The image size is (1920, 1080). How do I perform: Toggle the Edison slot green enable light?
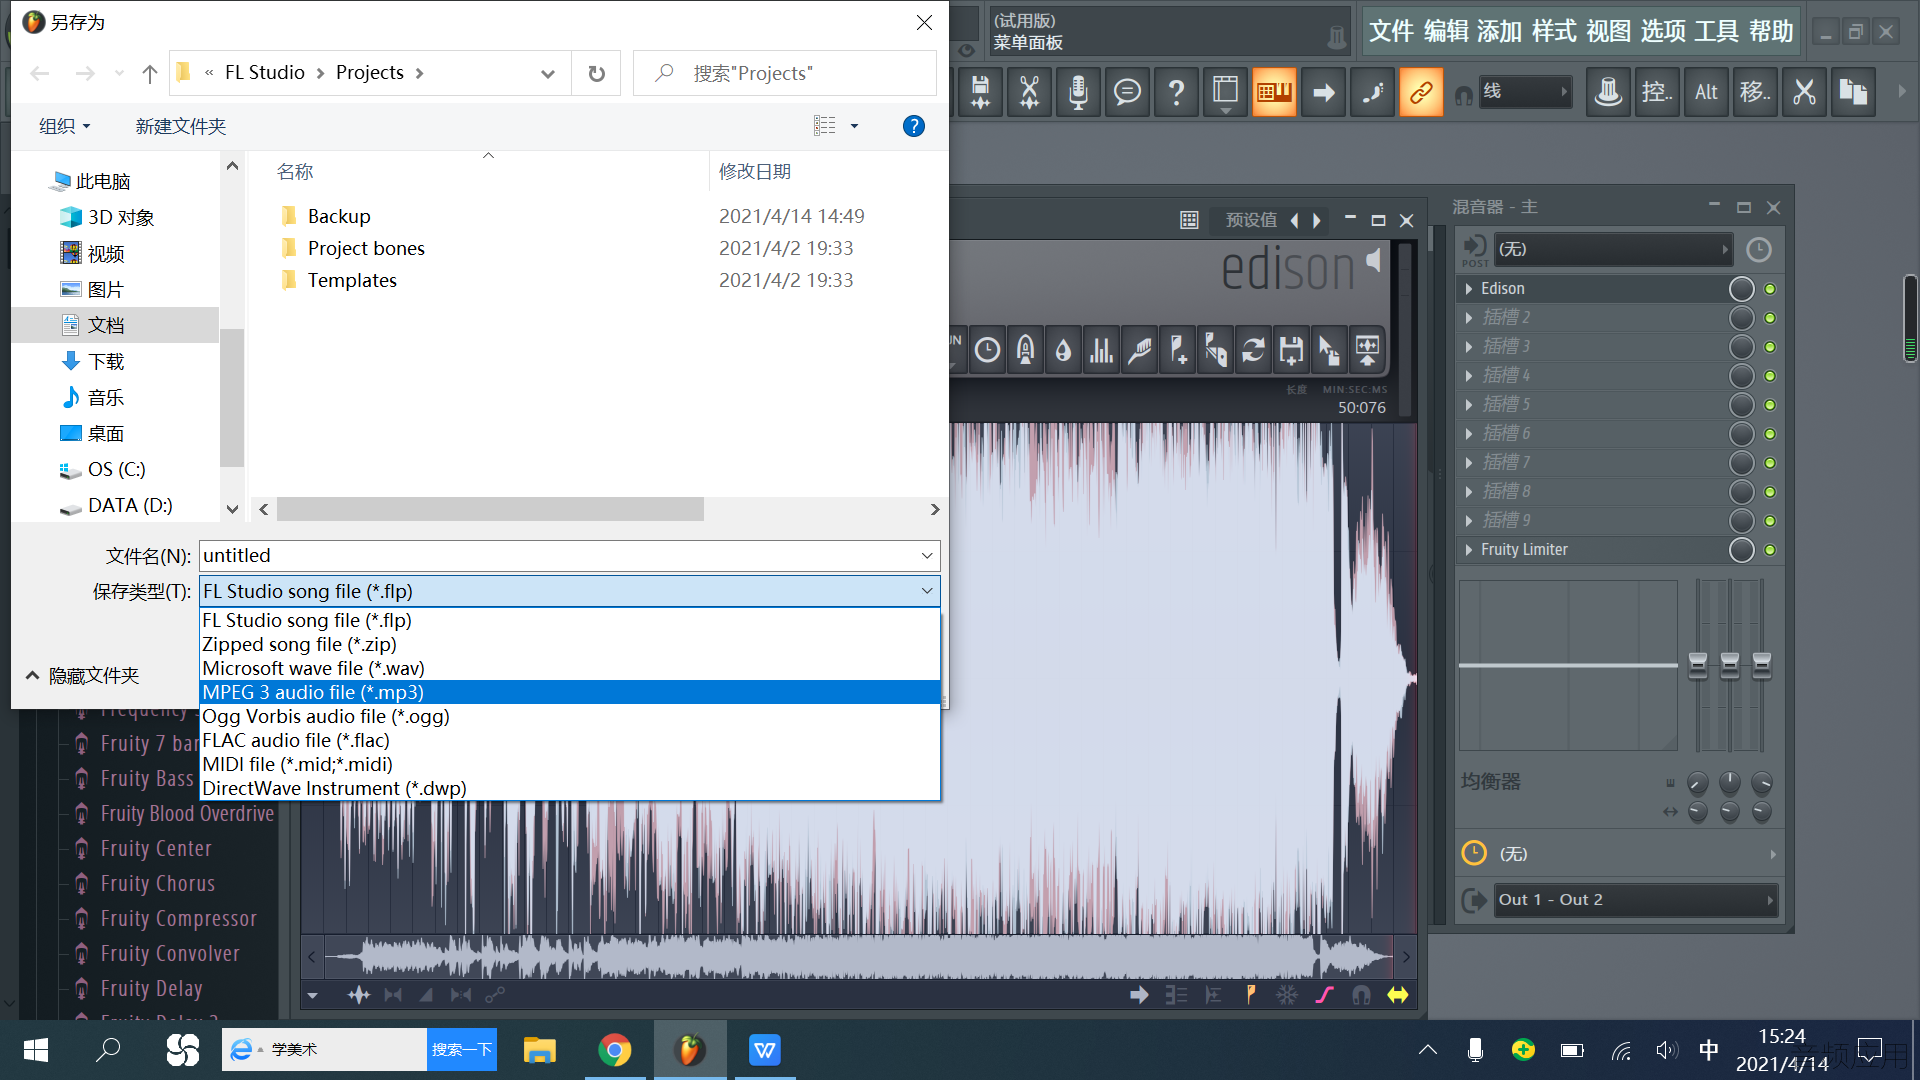(1770, 289)
